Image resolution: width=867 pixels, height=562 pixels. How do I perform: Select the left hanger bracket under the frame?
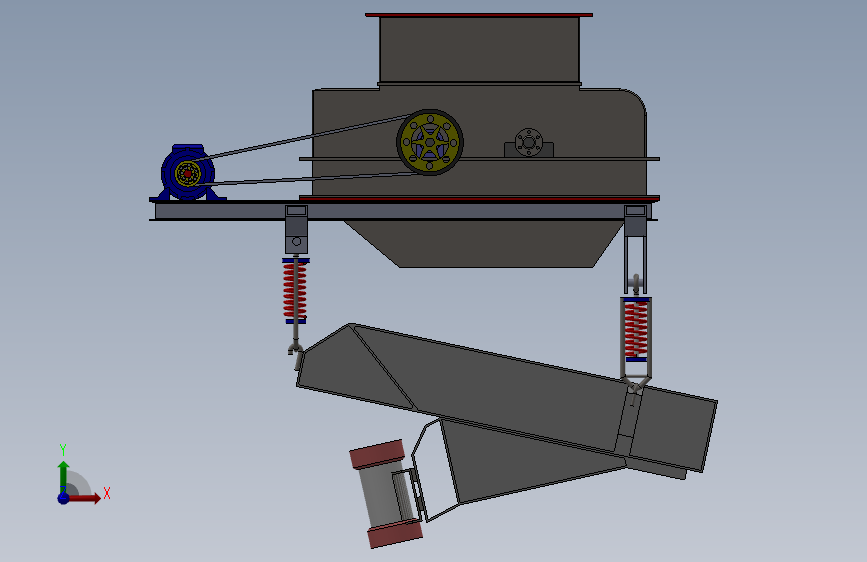[x=296, y=230]
